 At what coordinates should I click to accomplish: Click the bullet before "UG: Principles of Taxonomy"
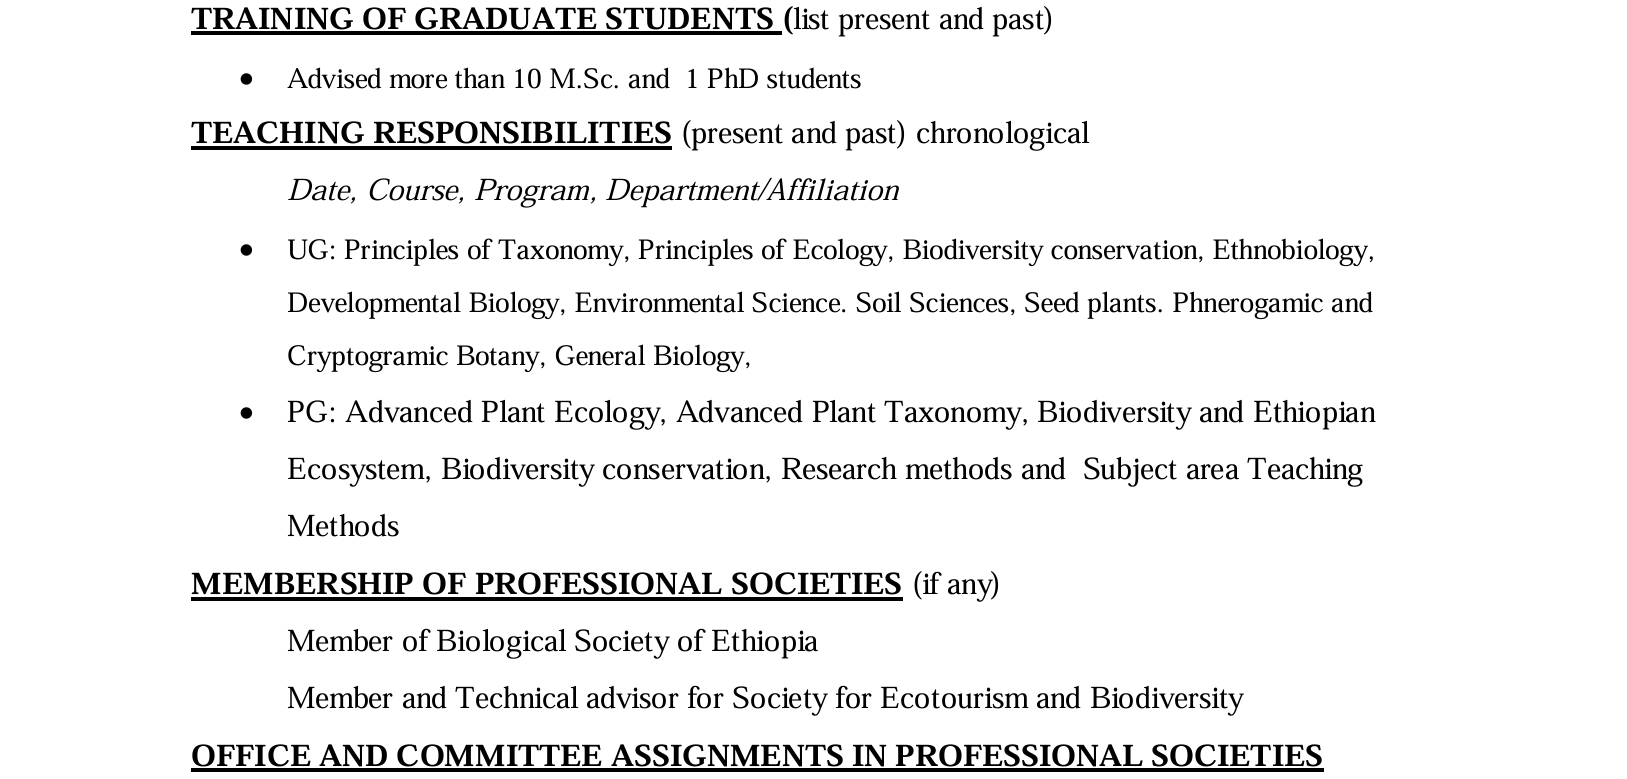click(247, 250)
